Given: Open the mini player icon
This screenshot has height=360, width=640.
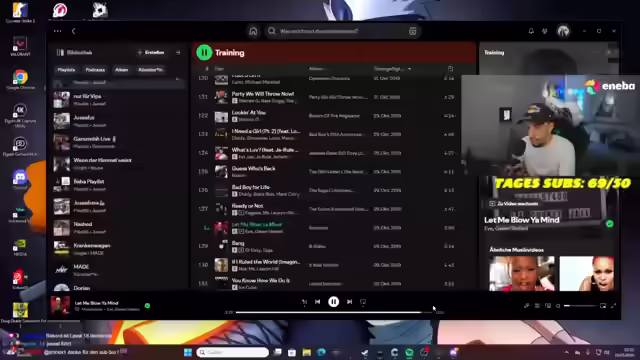Looking at the screenshot, I should click(603, 306).
